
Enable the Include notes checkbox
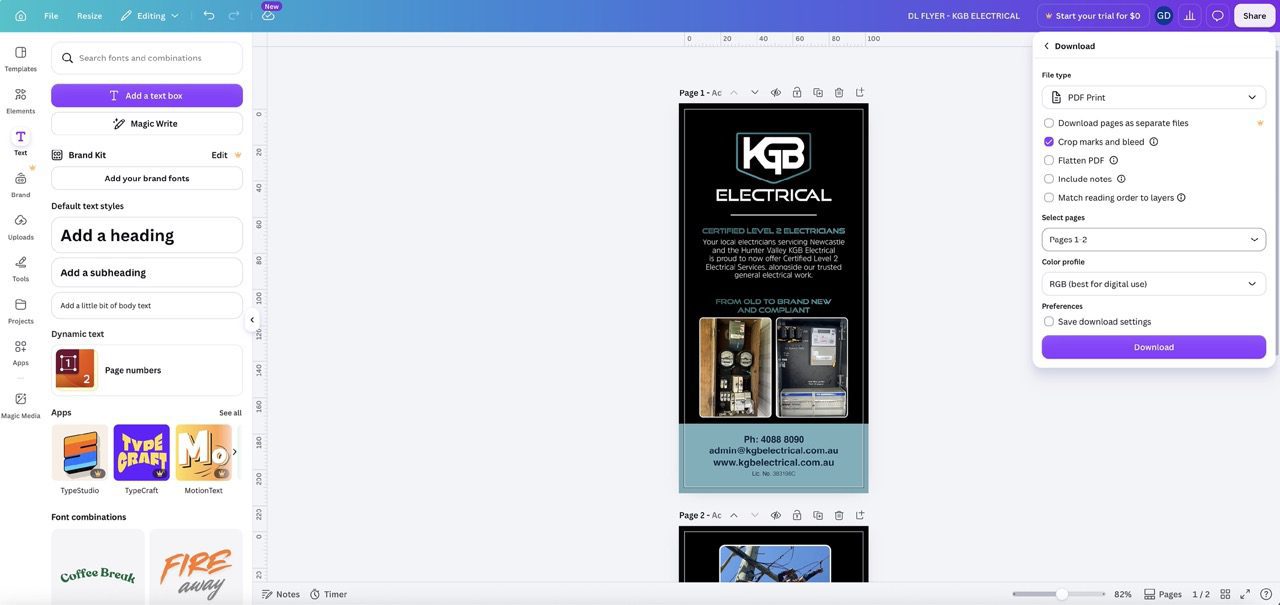tap(1049, 179)
